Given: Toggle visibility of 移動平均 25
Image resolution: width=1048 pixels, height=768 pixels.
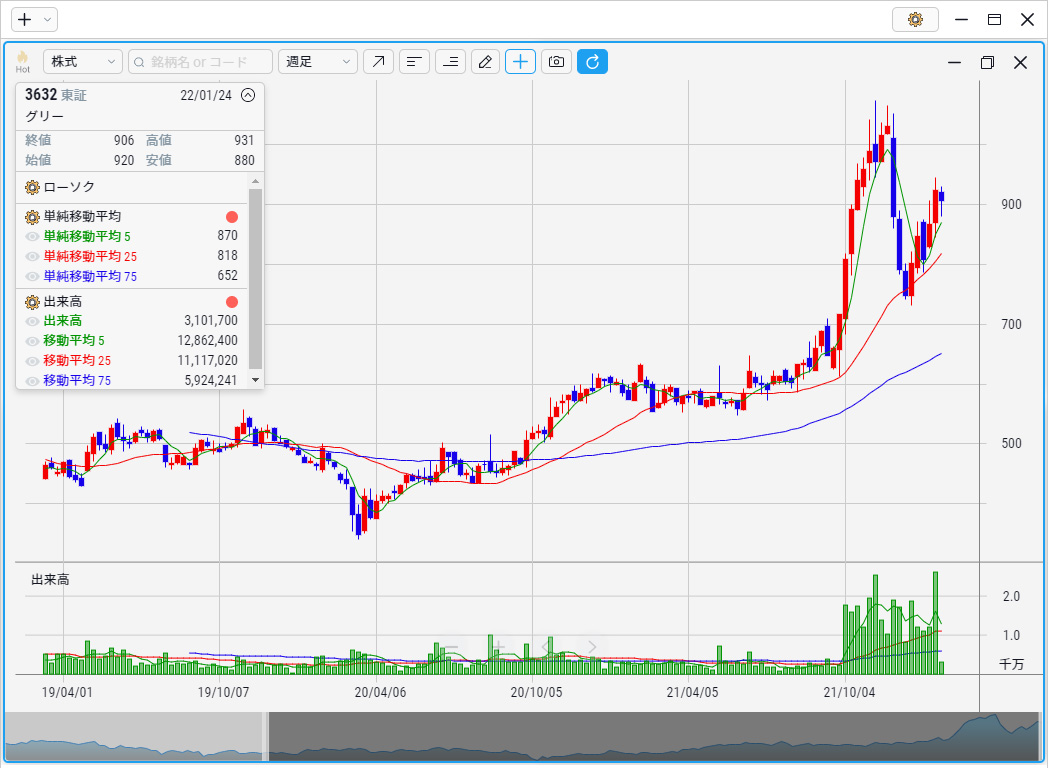Looking at the screenshot, I should (31, 361).
